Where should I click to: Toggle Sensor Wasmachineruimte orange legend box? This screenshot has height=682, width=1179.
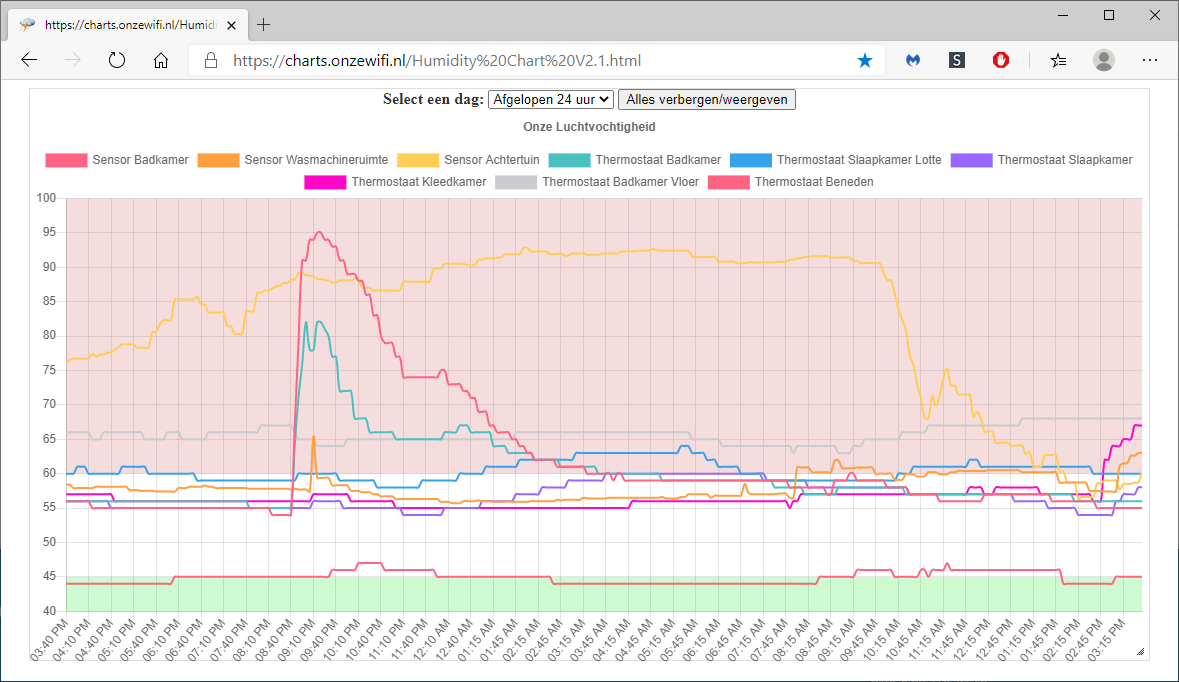(x=218, y=160)
